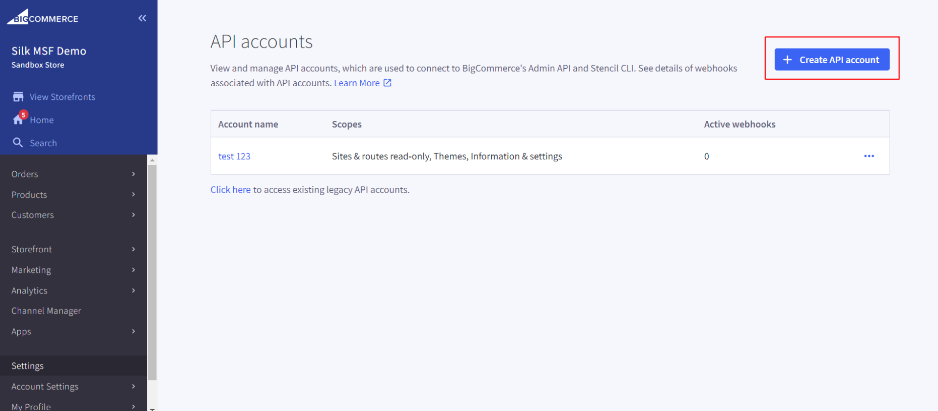Select Settings in the sidebar

[74, 366]
